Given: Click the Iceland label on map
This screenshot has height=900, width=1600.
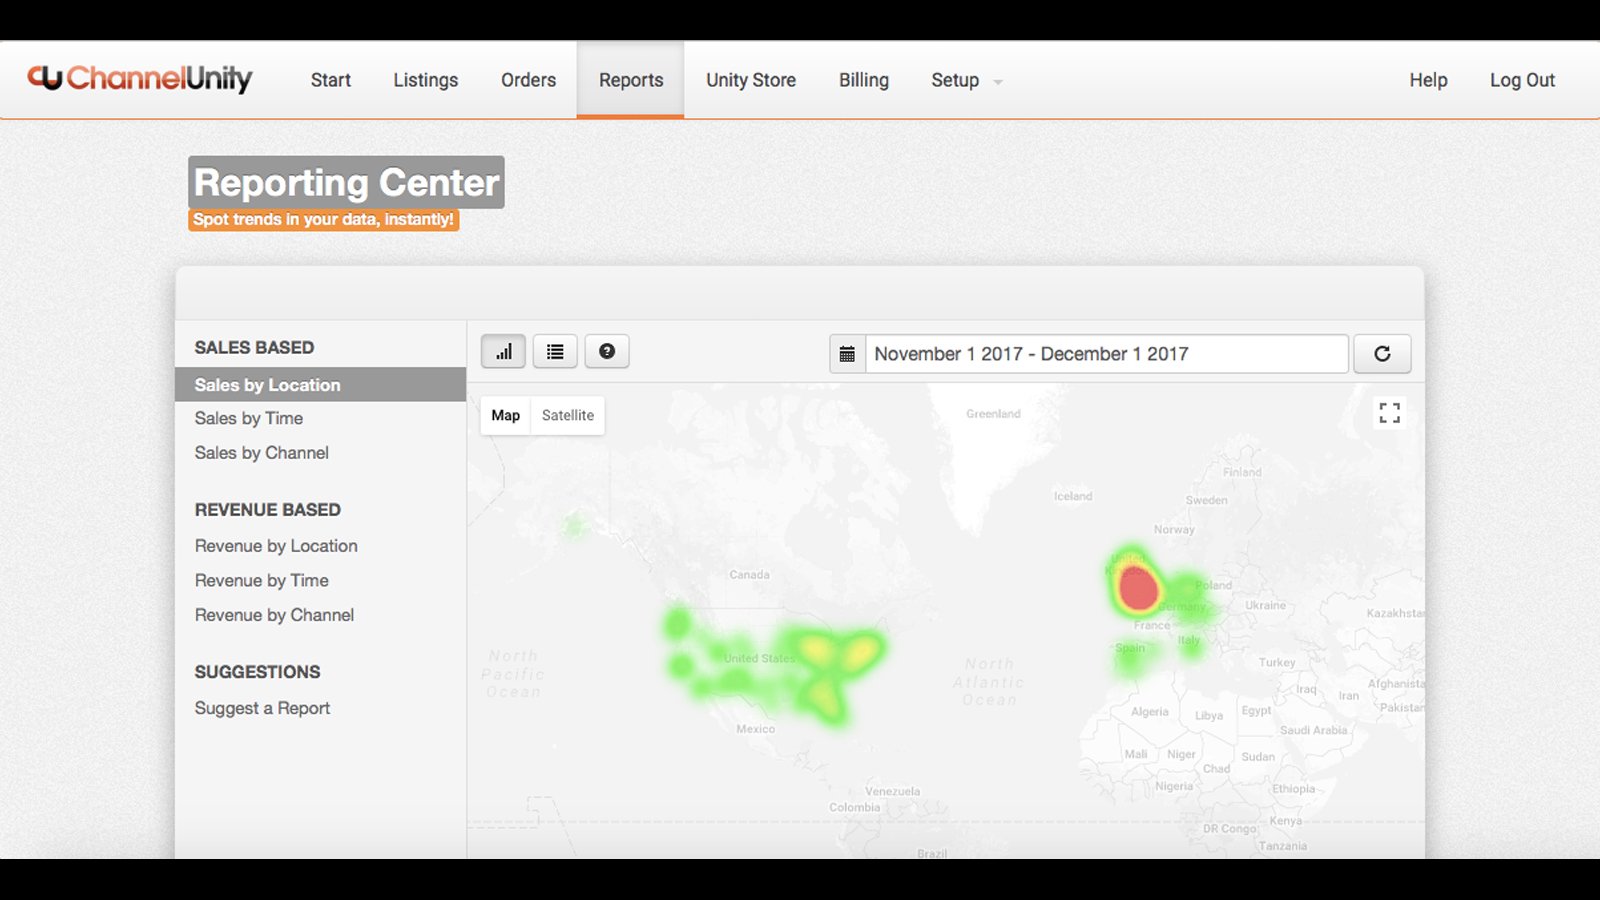Looking at the screenshot, I should [x=1073, y=496].
